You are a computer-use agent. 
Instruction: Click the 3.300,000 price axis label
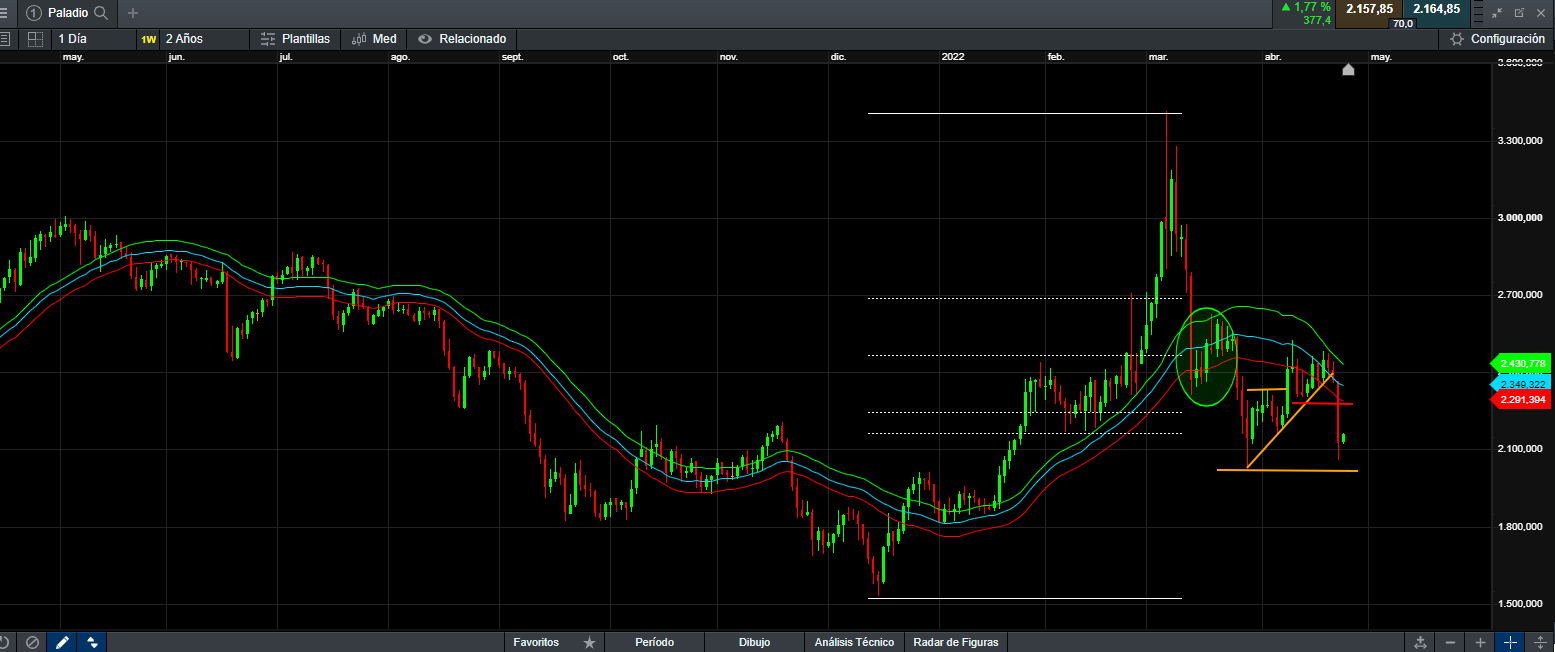pyautogui.click(x=1521, y=141)
